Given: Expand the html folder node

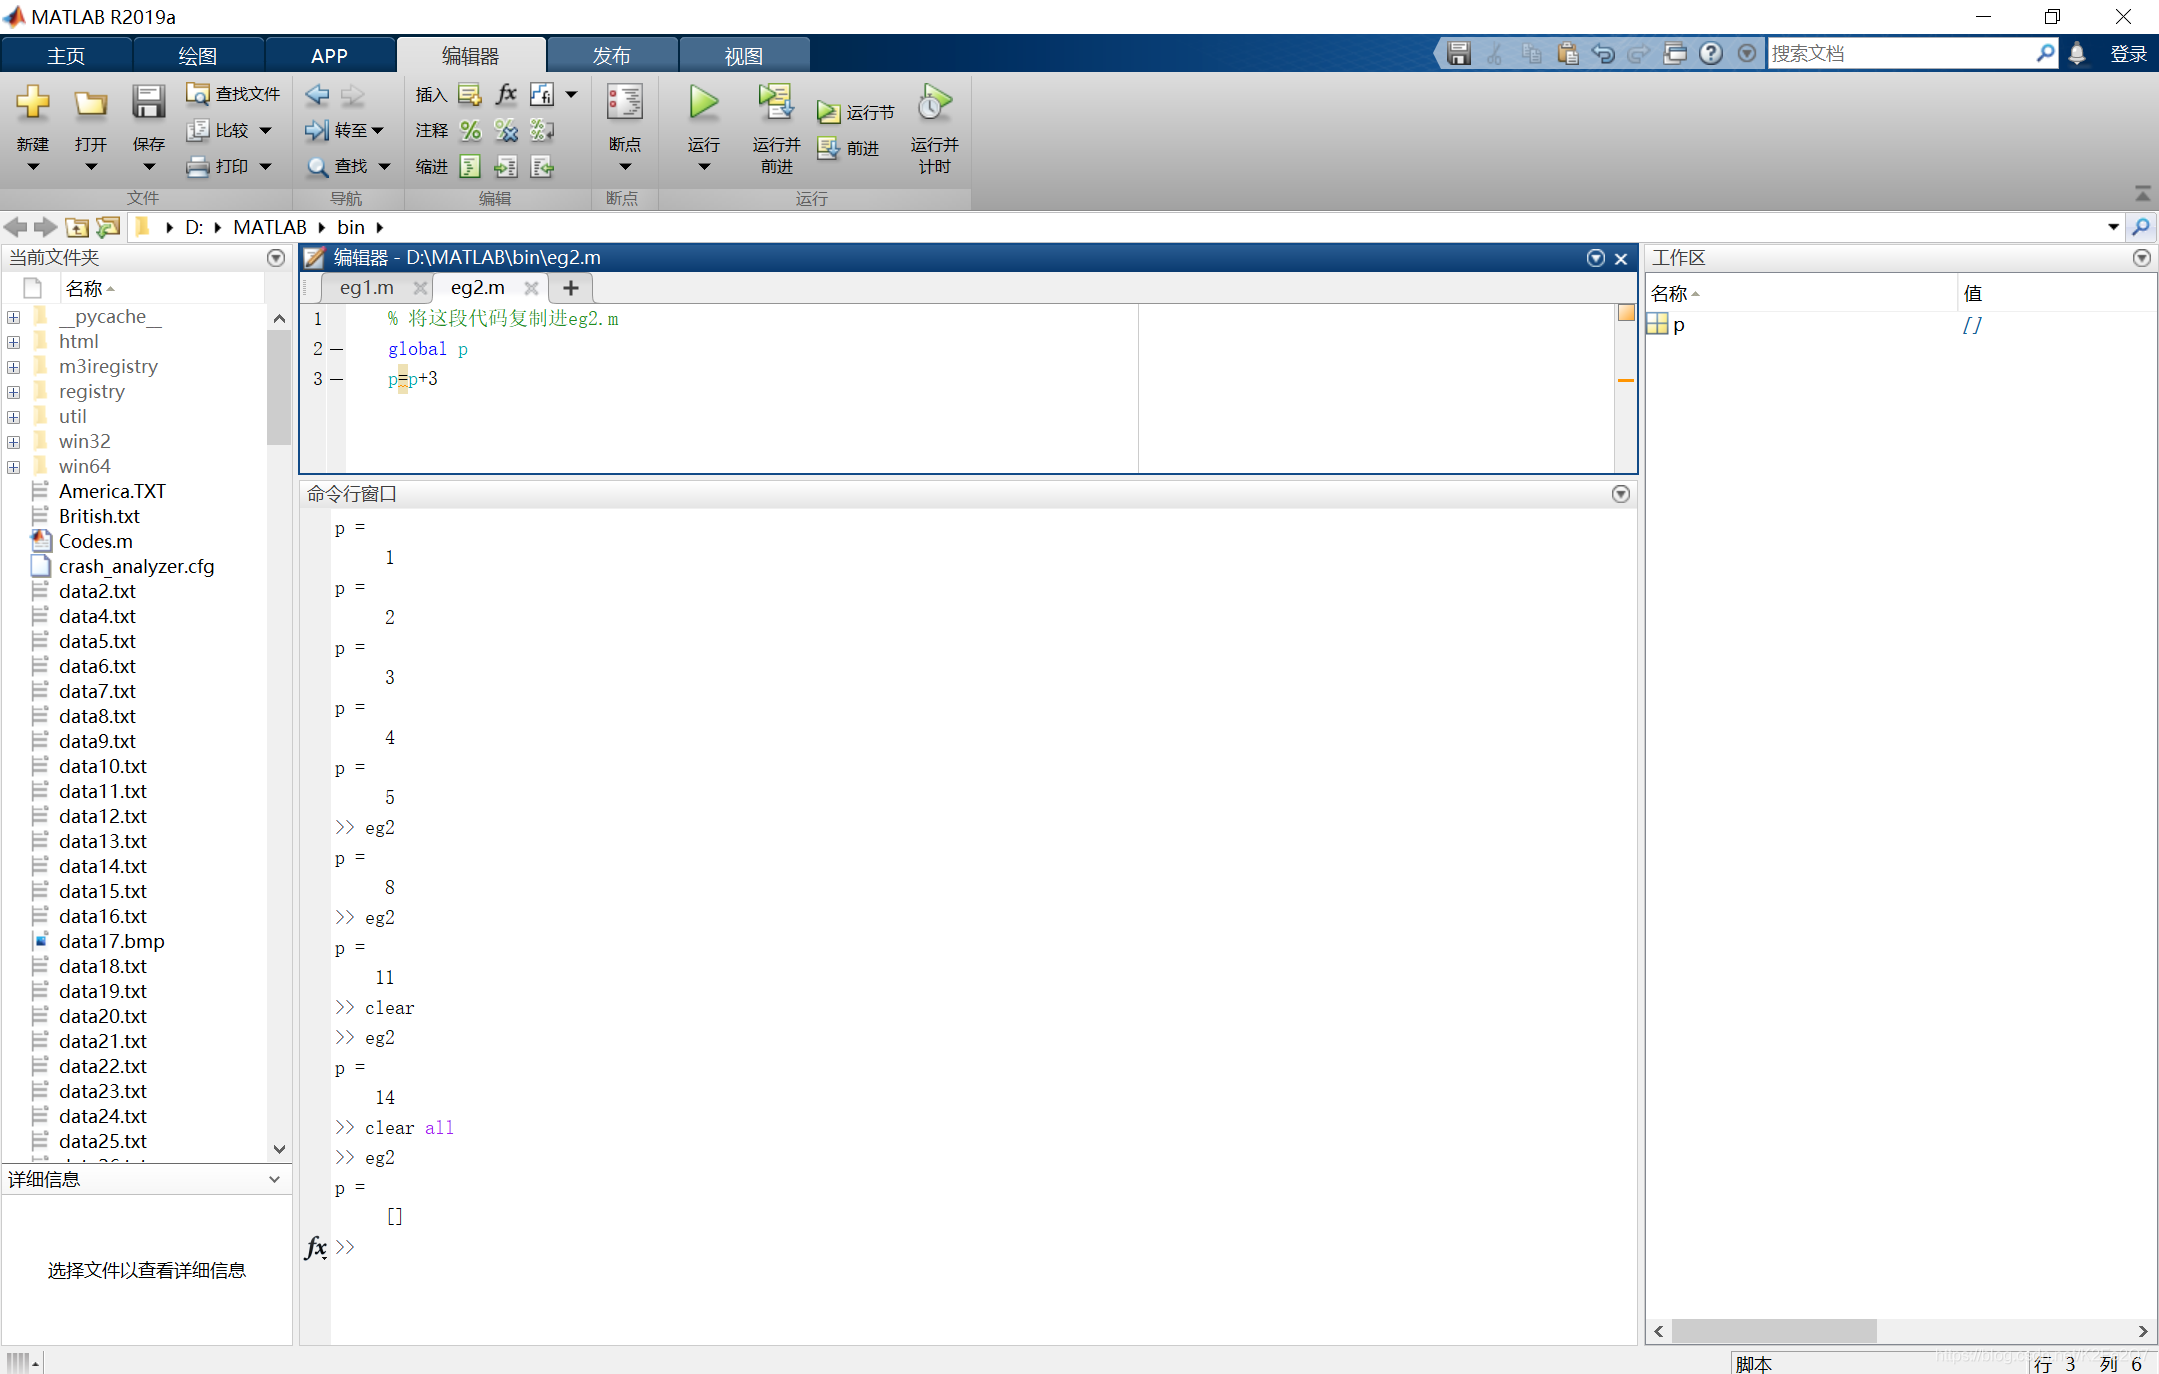Looking at the screenshot, I should pyautogui.click(x=14, y=342).
